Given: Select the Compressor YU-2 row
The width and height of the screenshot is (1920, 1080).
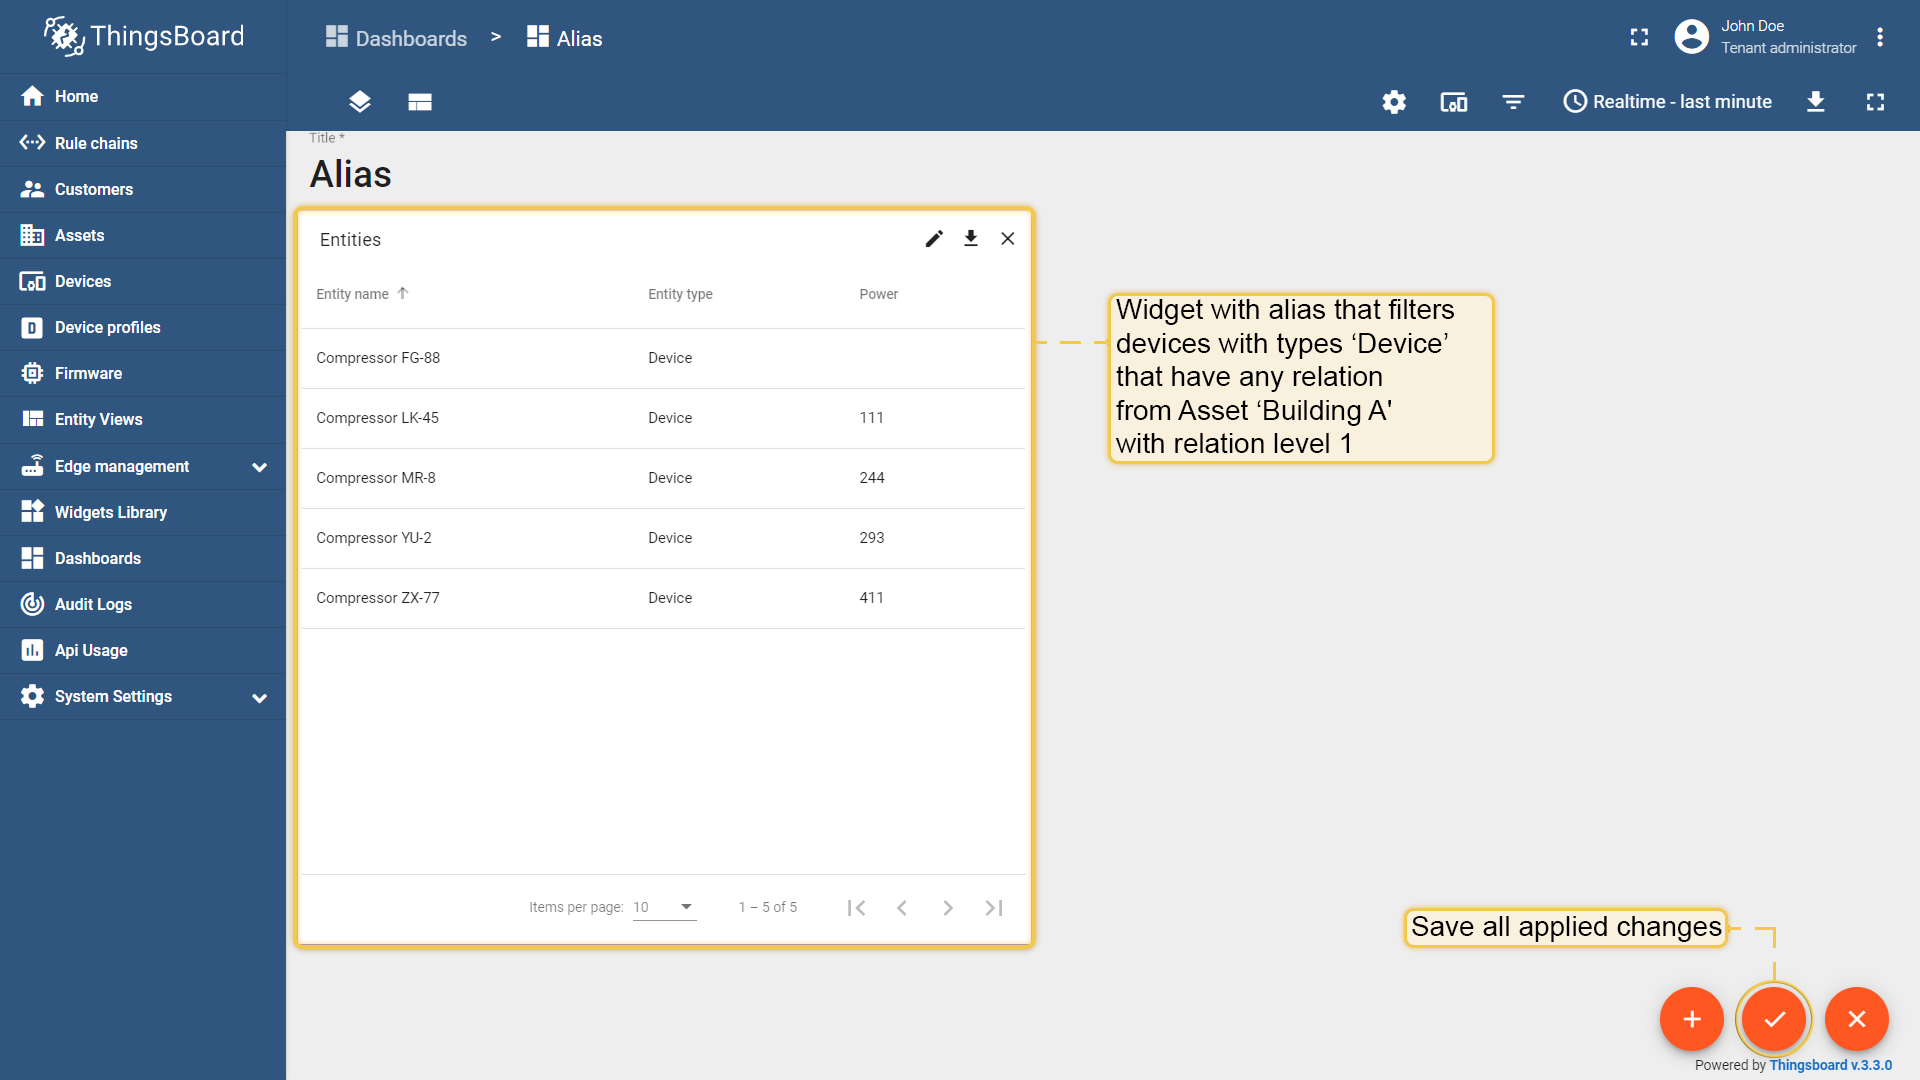Looking at the screenshot, I should tap(664, 538).
